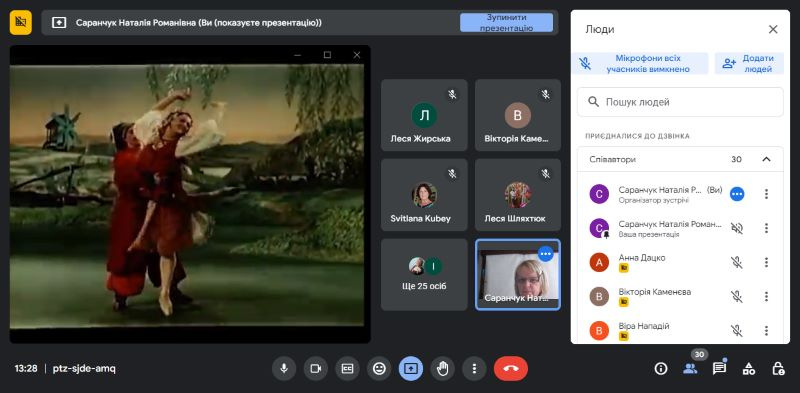
Task: Click muted mic icon for Віра Нападій
Action: click(x=736, y=331)
